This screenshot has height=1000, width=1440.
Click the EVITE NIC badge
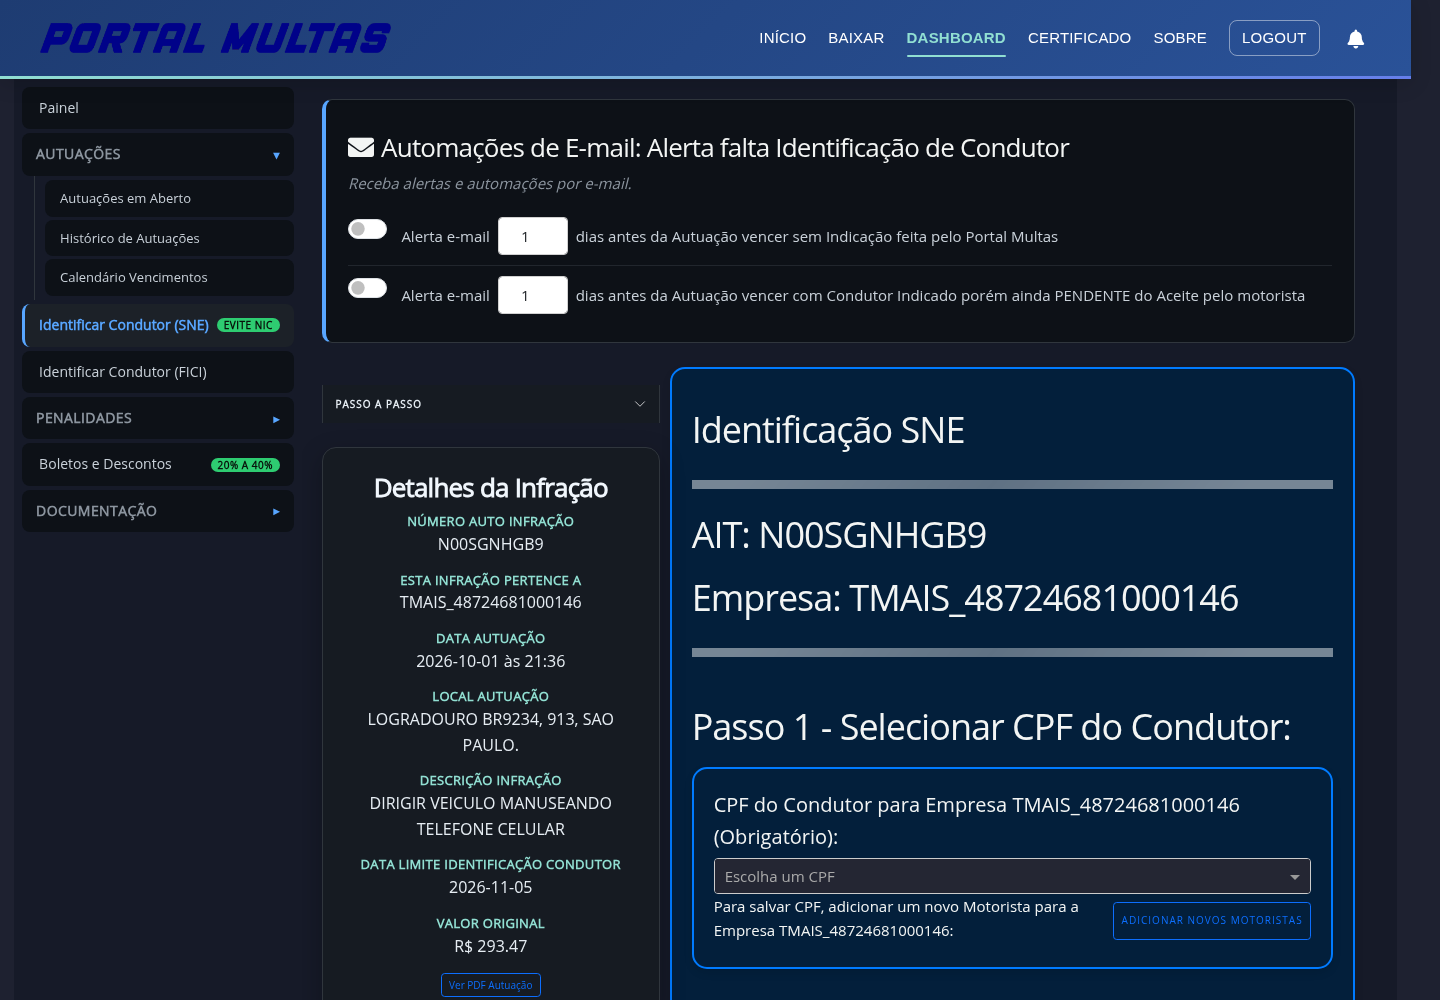pos(248,325)
